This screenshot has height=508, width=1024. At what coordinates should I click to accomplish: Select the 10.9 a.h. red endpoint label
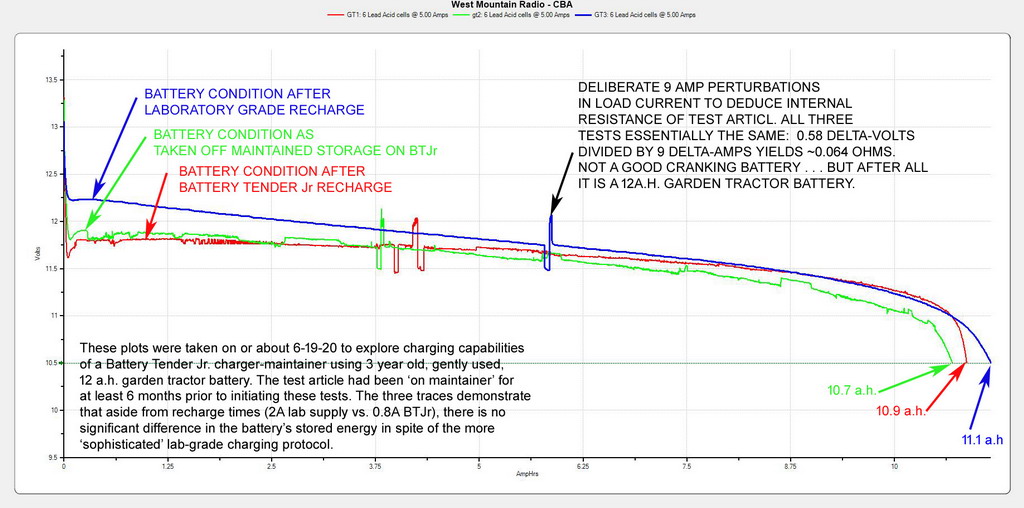pyautogui.click(x=900, y=411)
